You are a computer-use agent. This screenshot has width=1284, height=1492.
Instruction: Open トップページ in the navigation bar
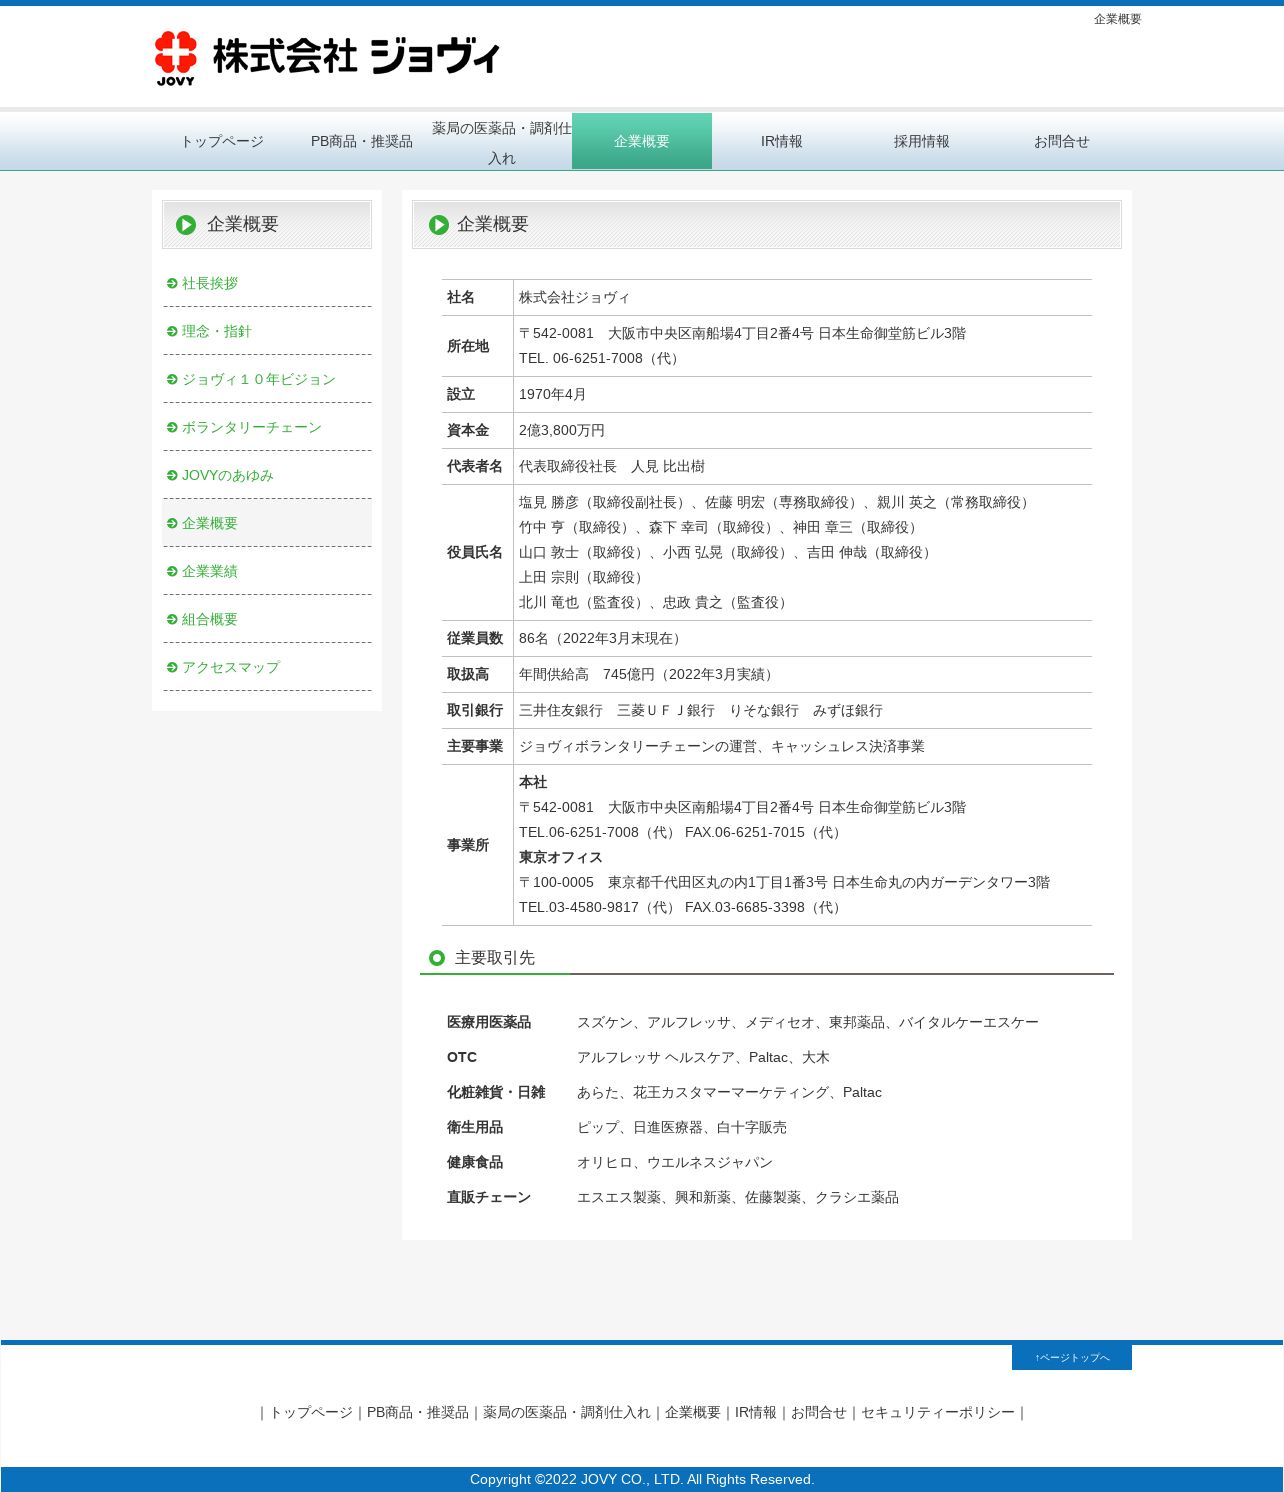tap(222, 142)
